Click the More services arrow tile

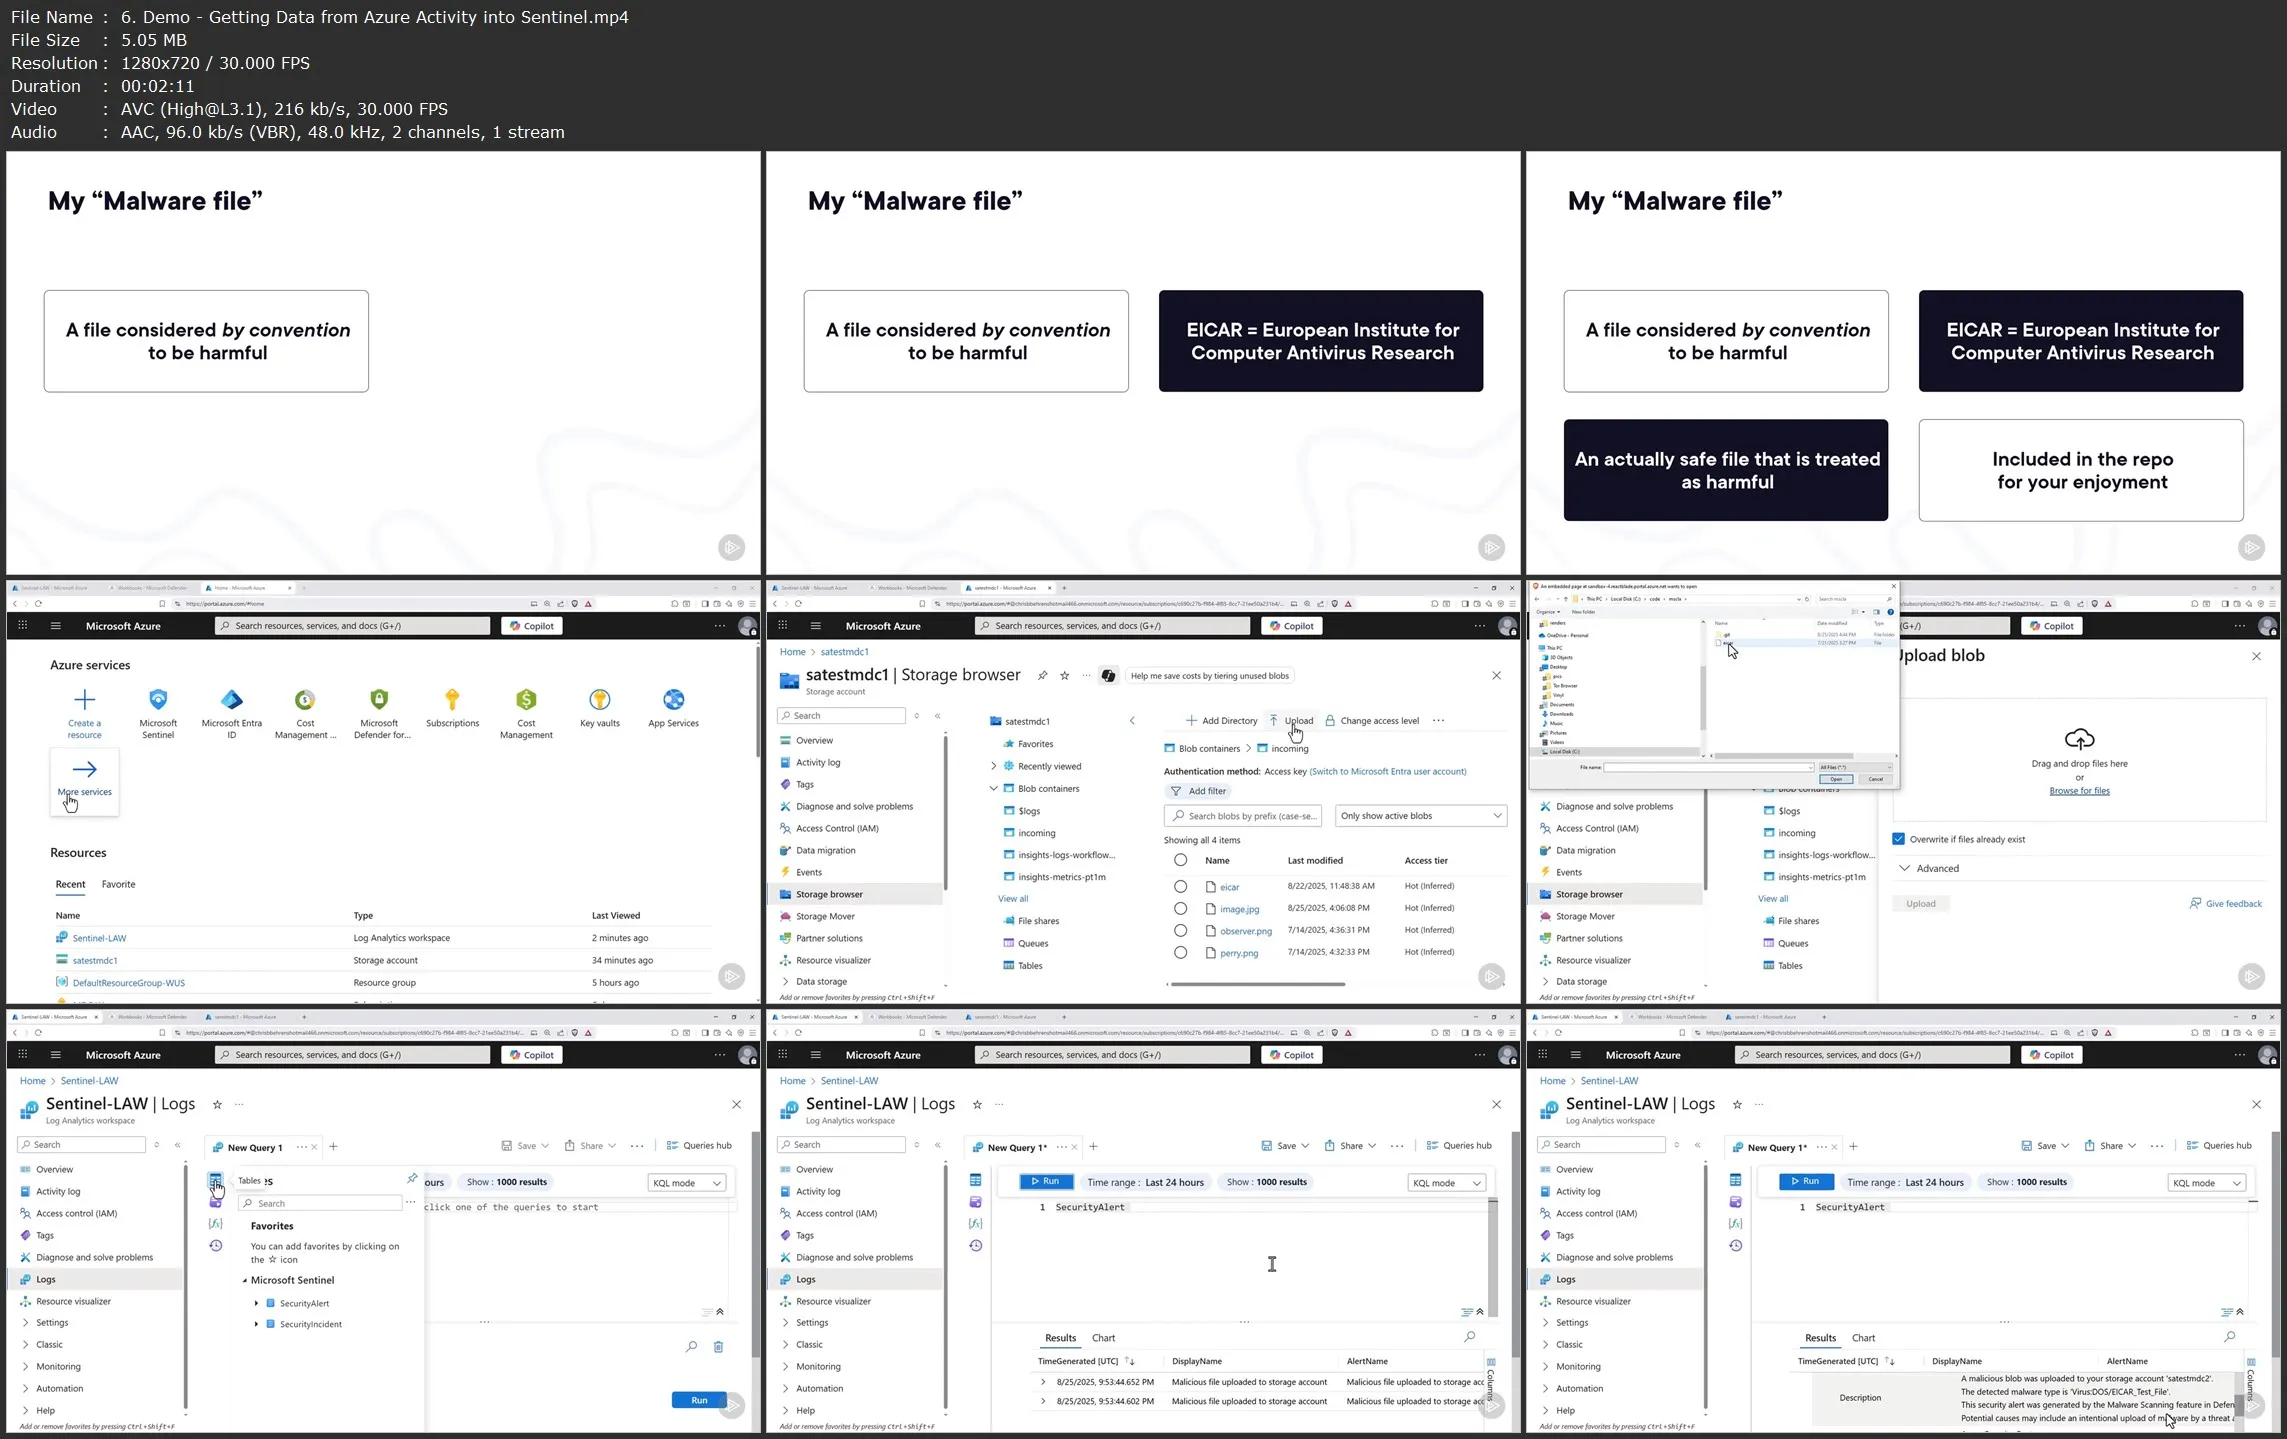84,781
